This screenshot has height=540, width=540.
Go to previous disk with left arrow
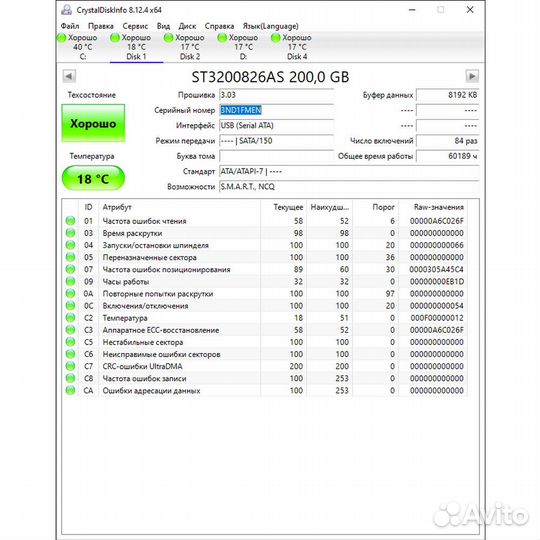[x=69, y=76]
